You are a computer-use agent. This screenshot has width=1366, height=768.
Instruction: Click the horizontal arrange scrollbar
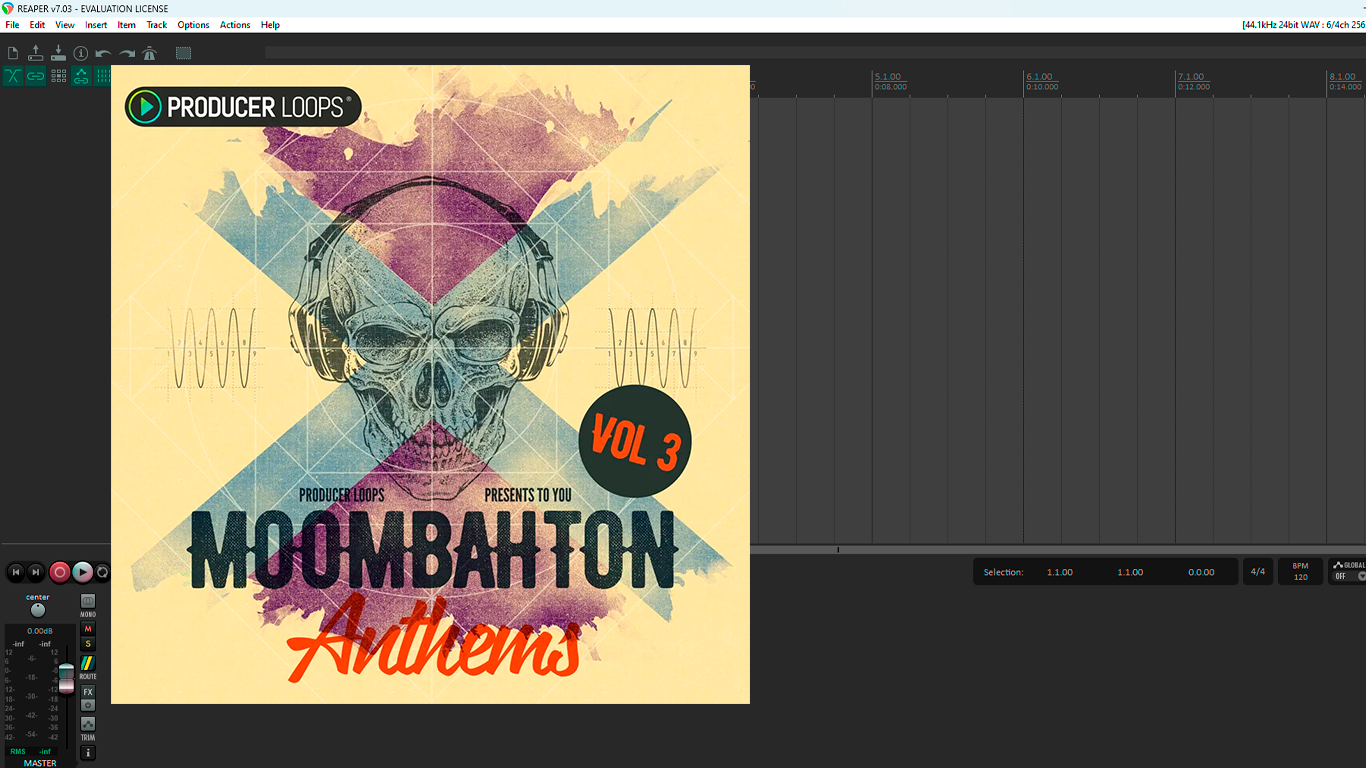[1058, 550]
